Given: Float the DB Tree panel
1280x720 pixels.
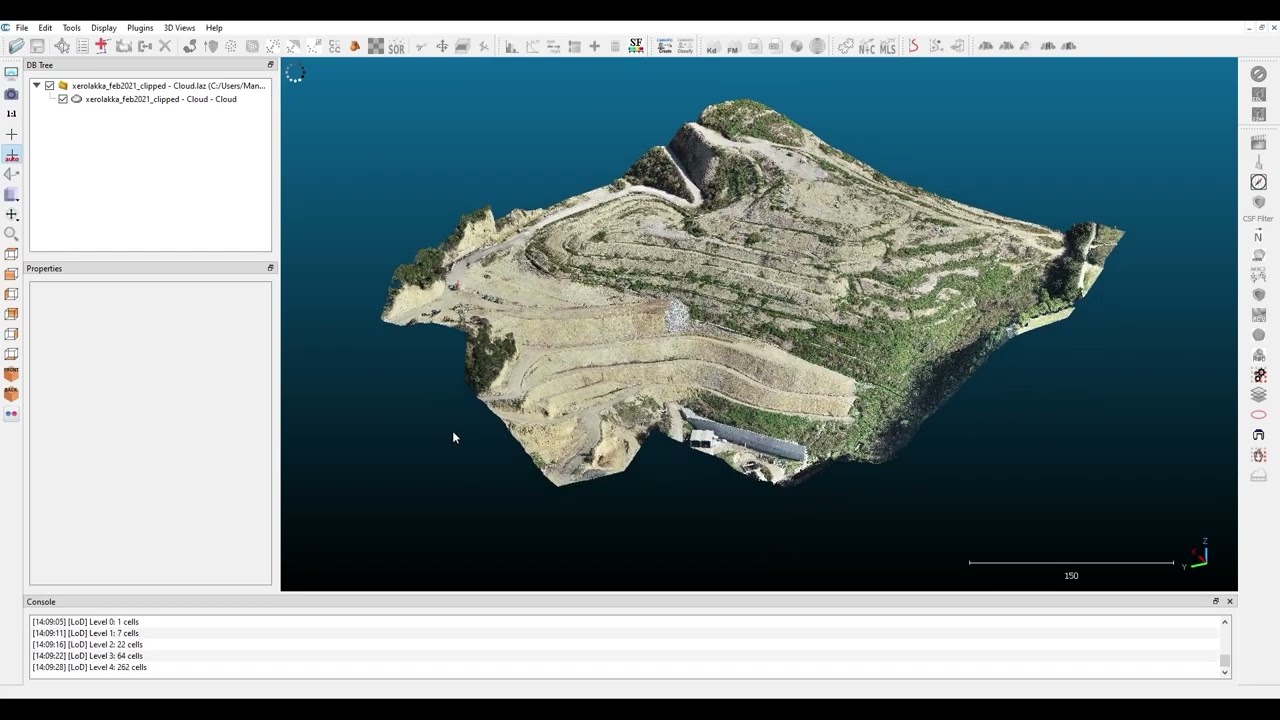Looking at the screenshot, I should (270, 65).
